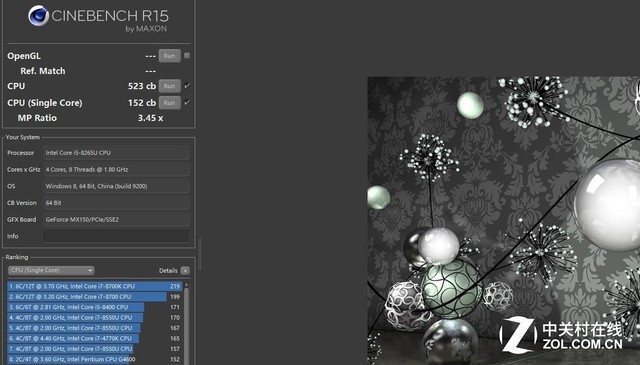Open ranking Details arrow icon
The width and height of the screenshot is (640, 365).
tap(185, 270)
